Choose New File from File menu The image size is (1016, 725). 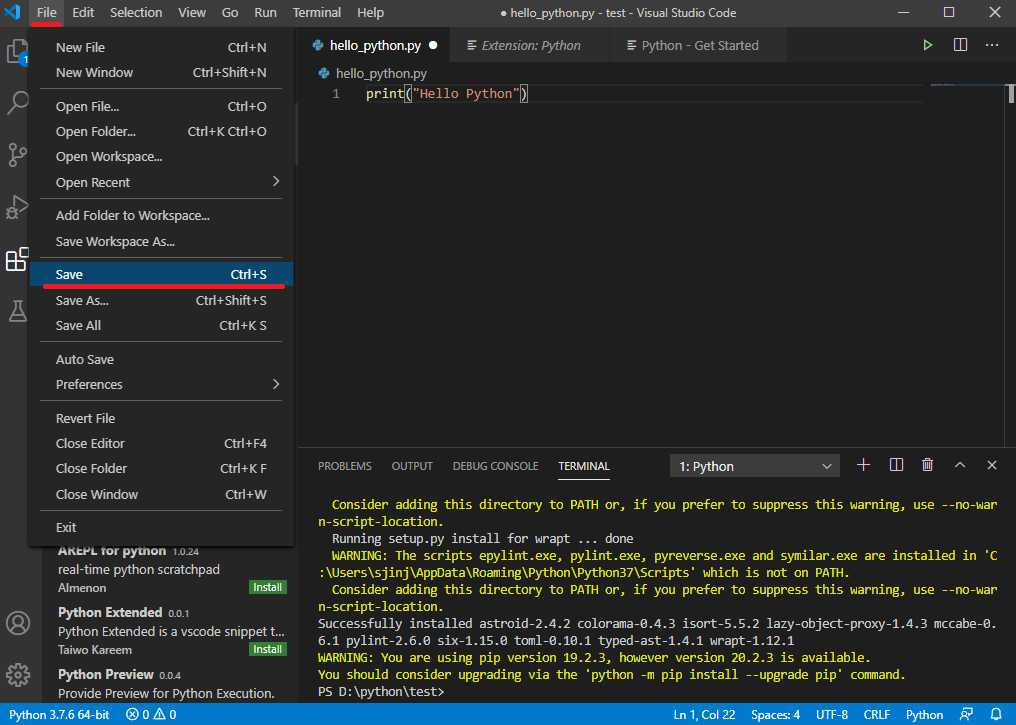(x=161, y=47)
